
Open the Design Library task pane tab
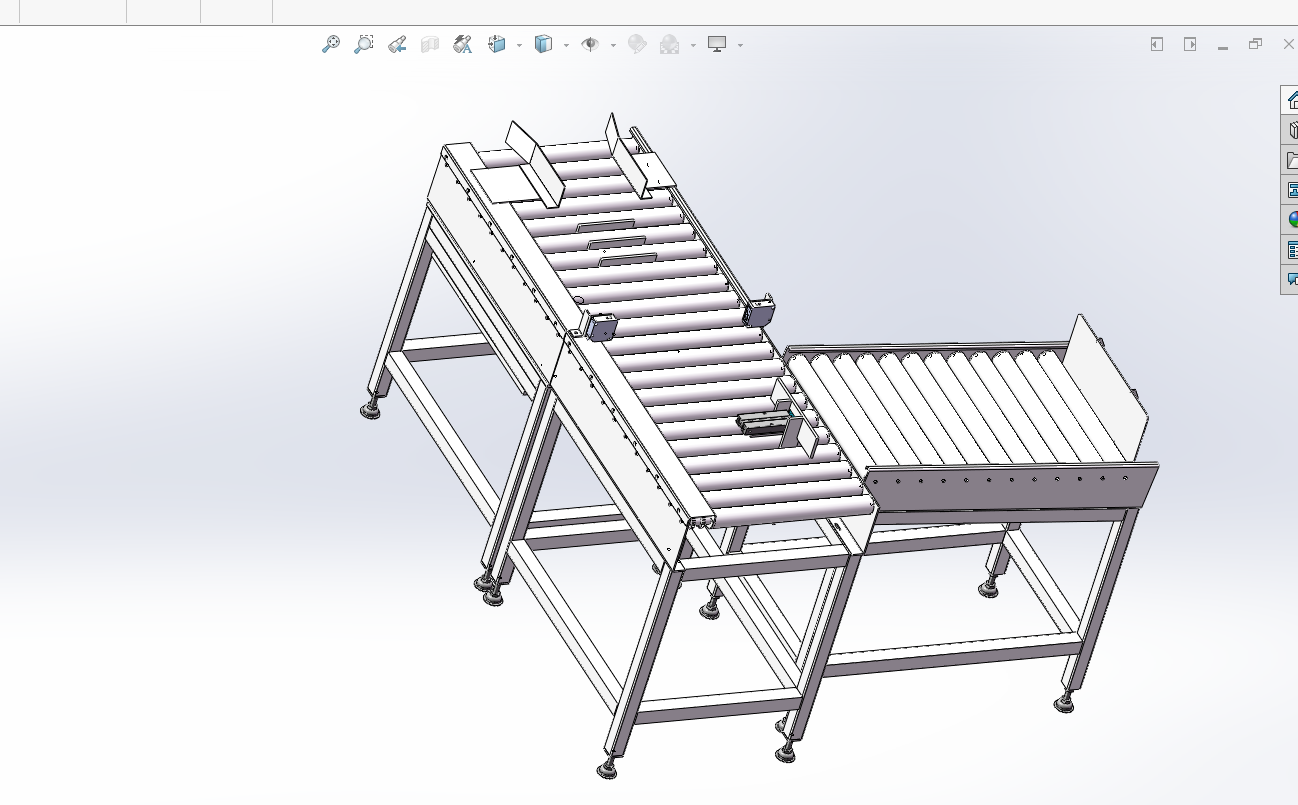pos(1290,130)
